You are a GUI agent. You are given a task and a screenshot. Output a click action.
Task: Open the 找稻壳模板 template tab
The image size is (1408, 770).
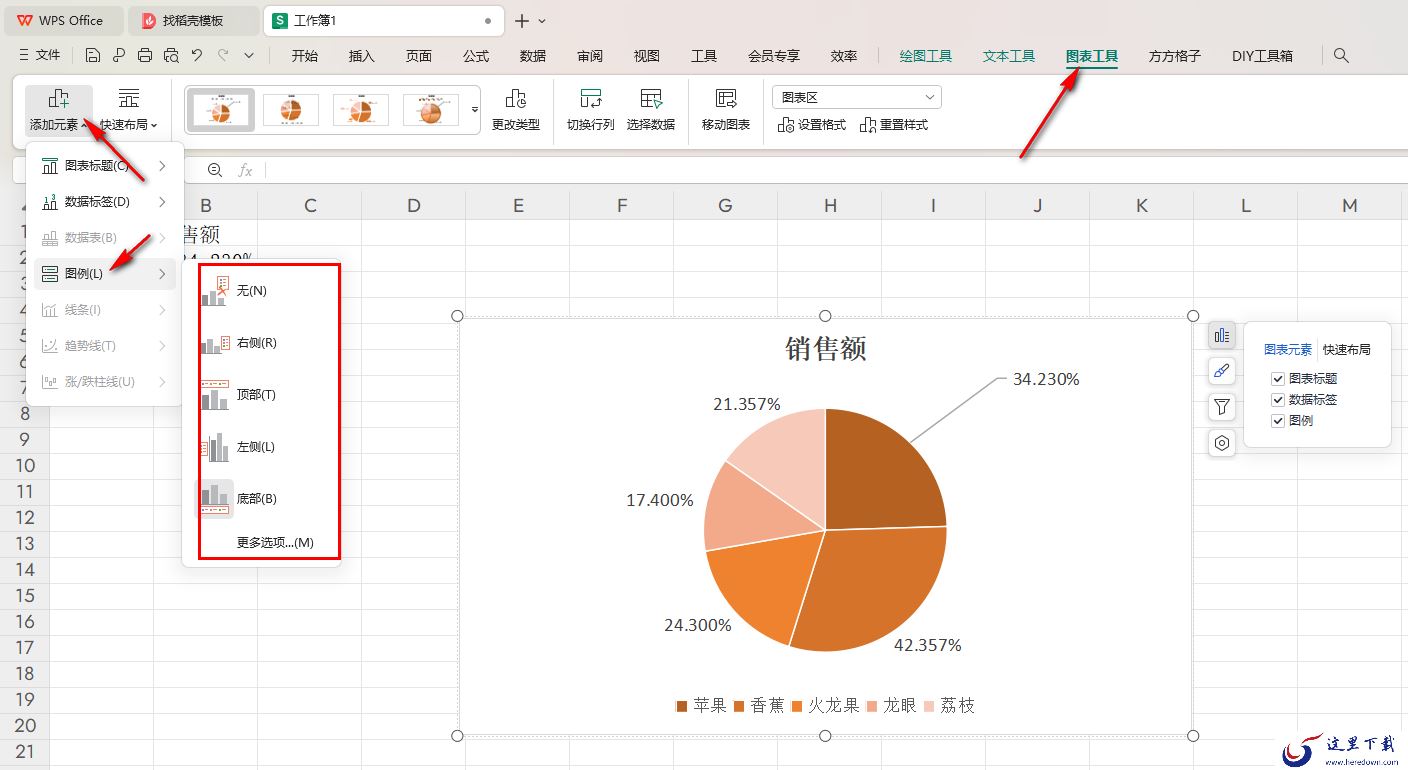coord(193,20)
